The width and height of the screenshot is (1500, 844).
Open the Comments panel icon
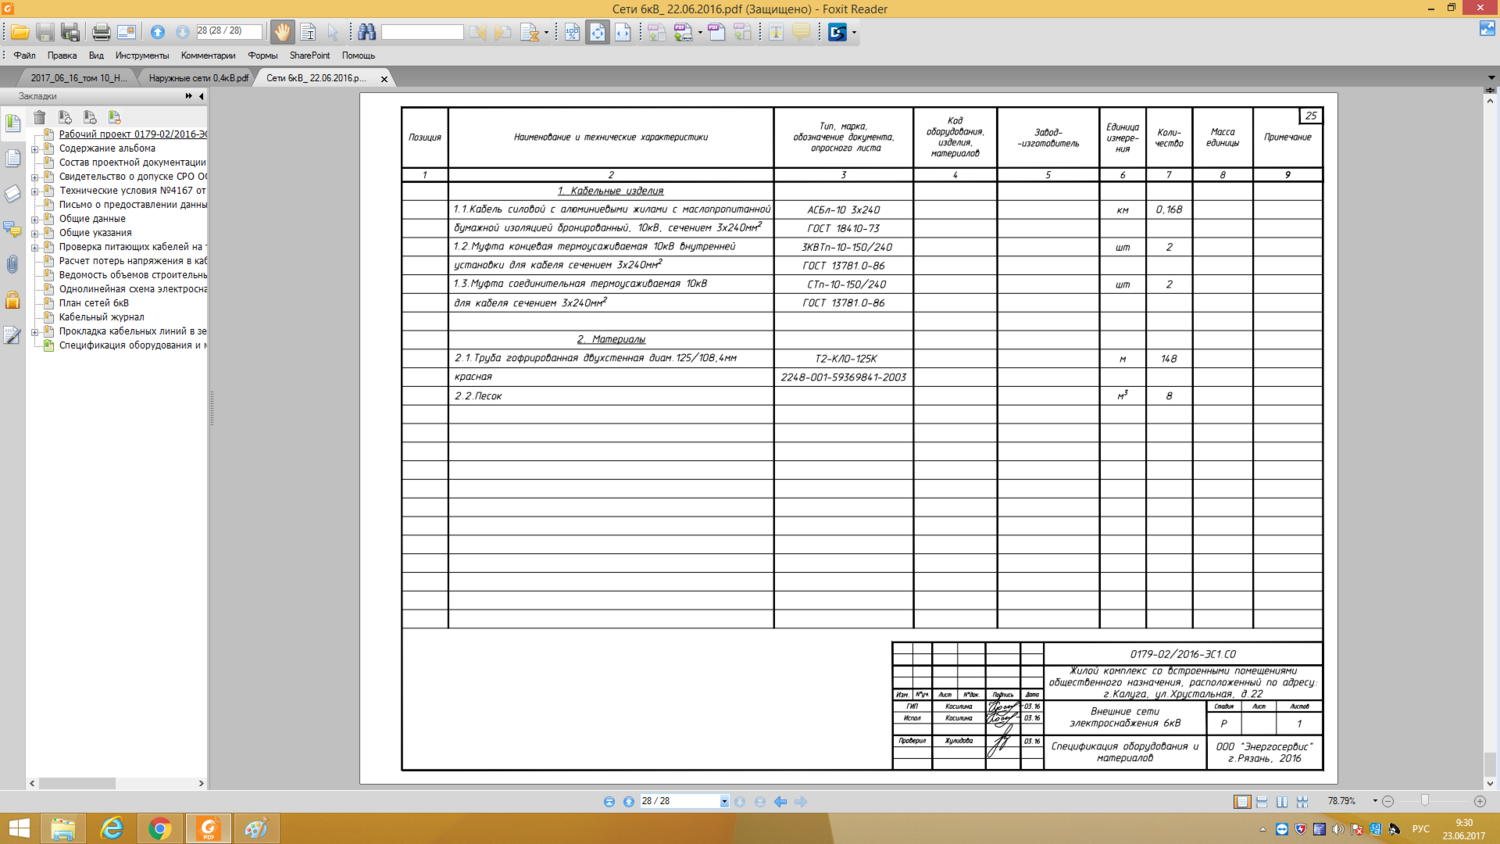(13, 229)
